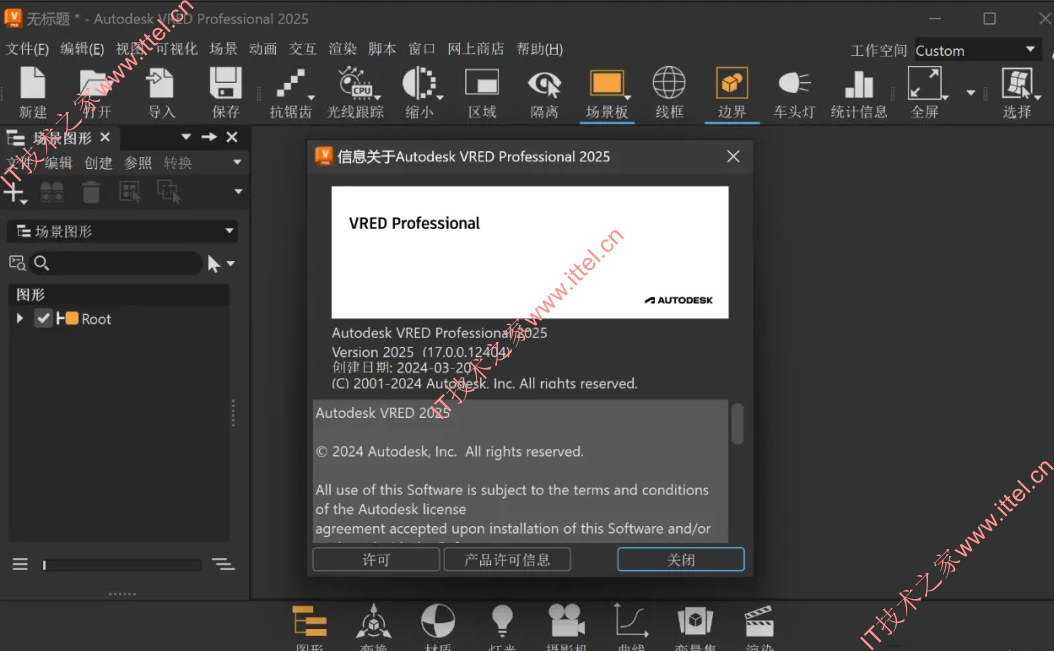Open the 帮助(H) menu
This screenshot has height=651, width=1054.
pyautogui.click(x=539, y=48)
